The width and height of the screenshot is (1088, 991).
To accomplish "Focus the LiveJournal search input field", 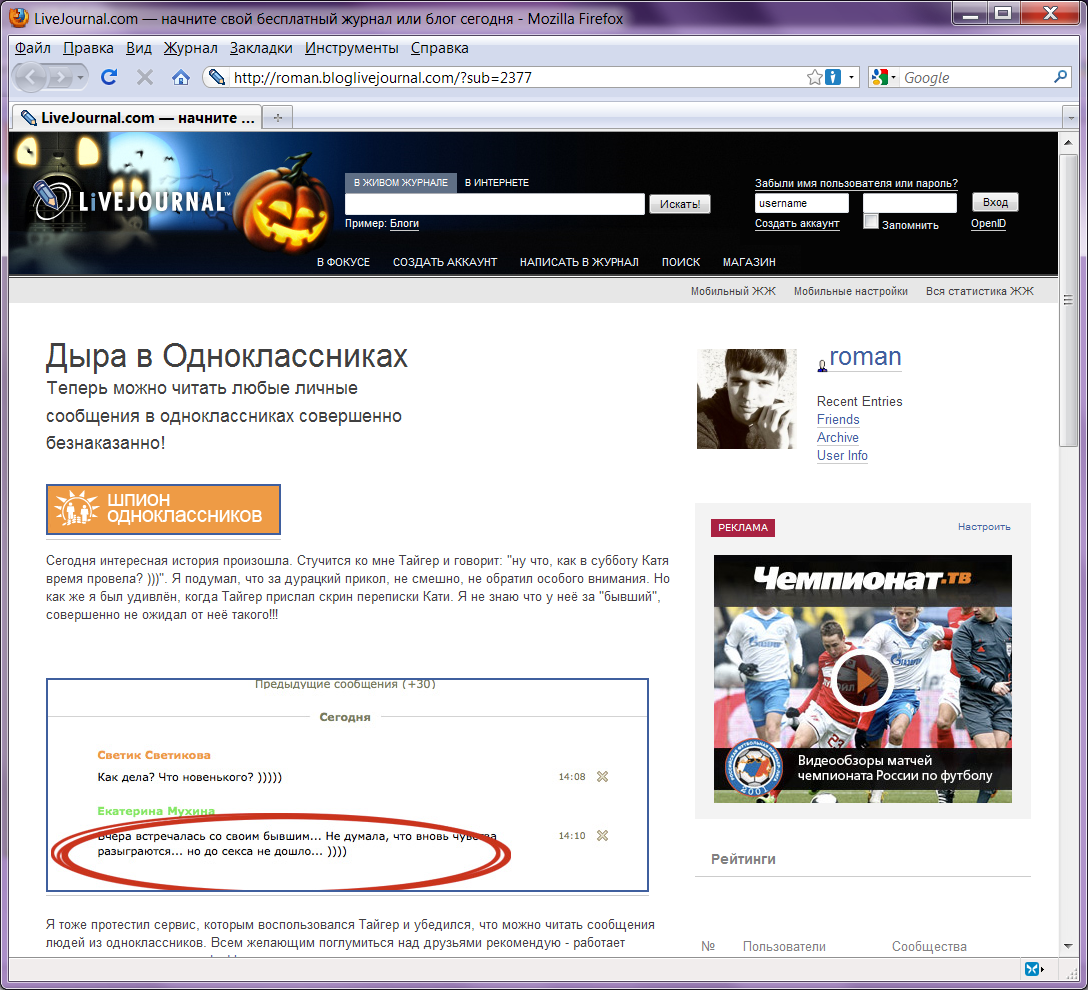I will (x=495, y=204).
